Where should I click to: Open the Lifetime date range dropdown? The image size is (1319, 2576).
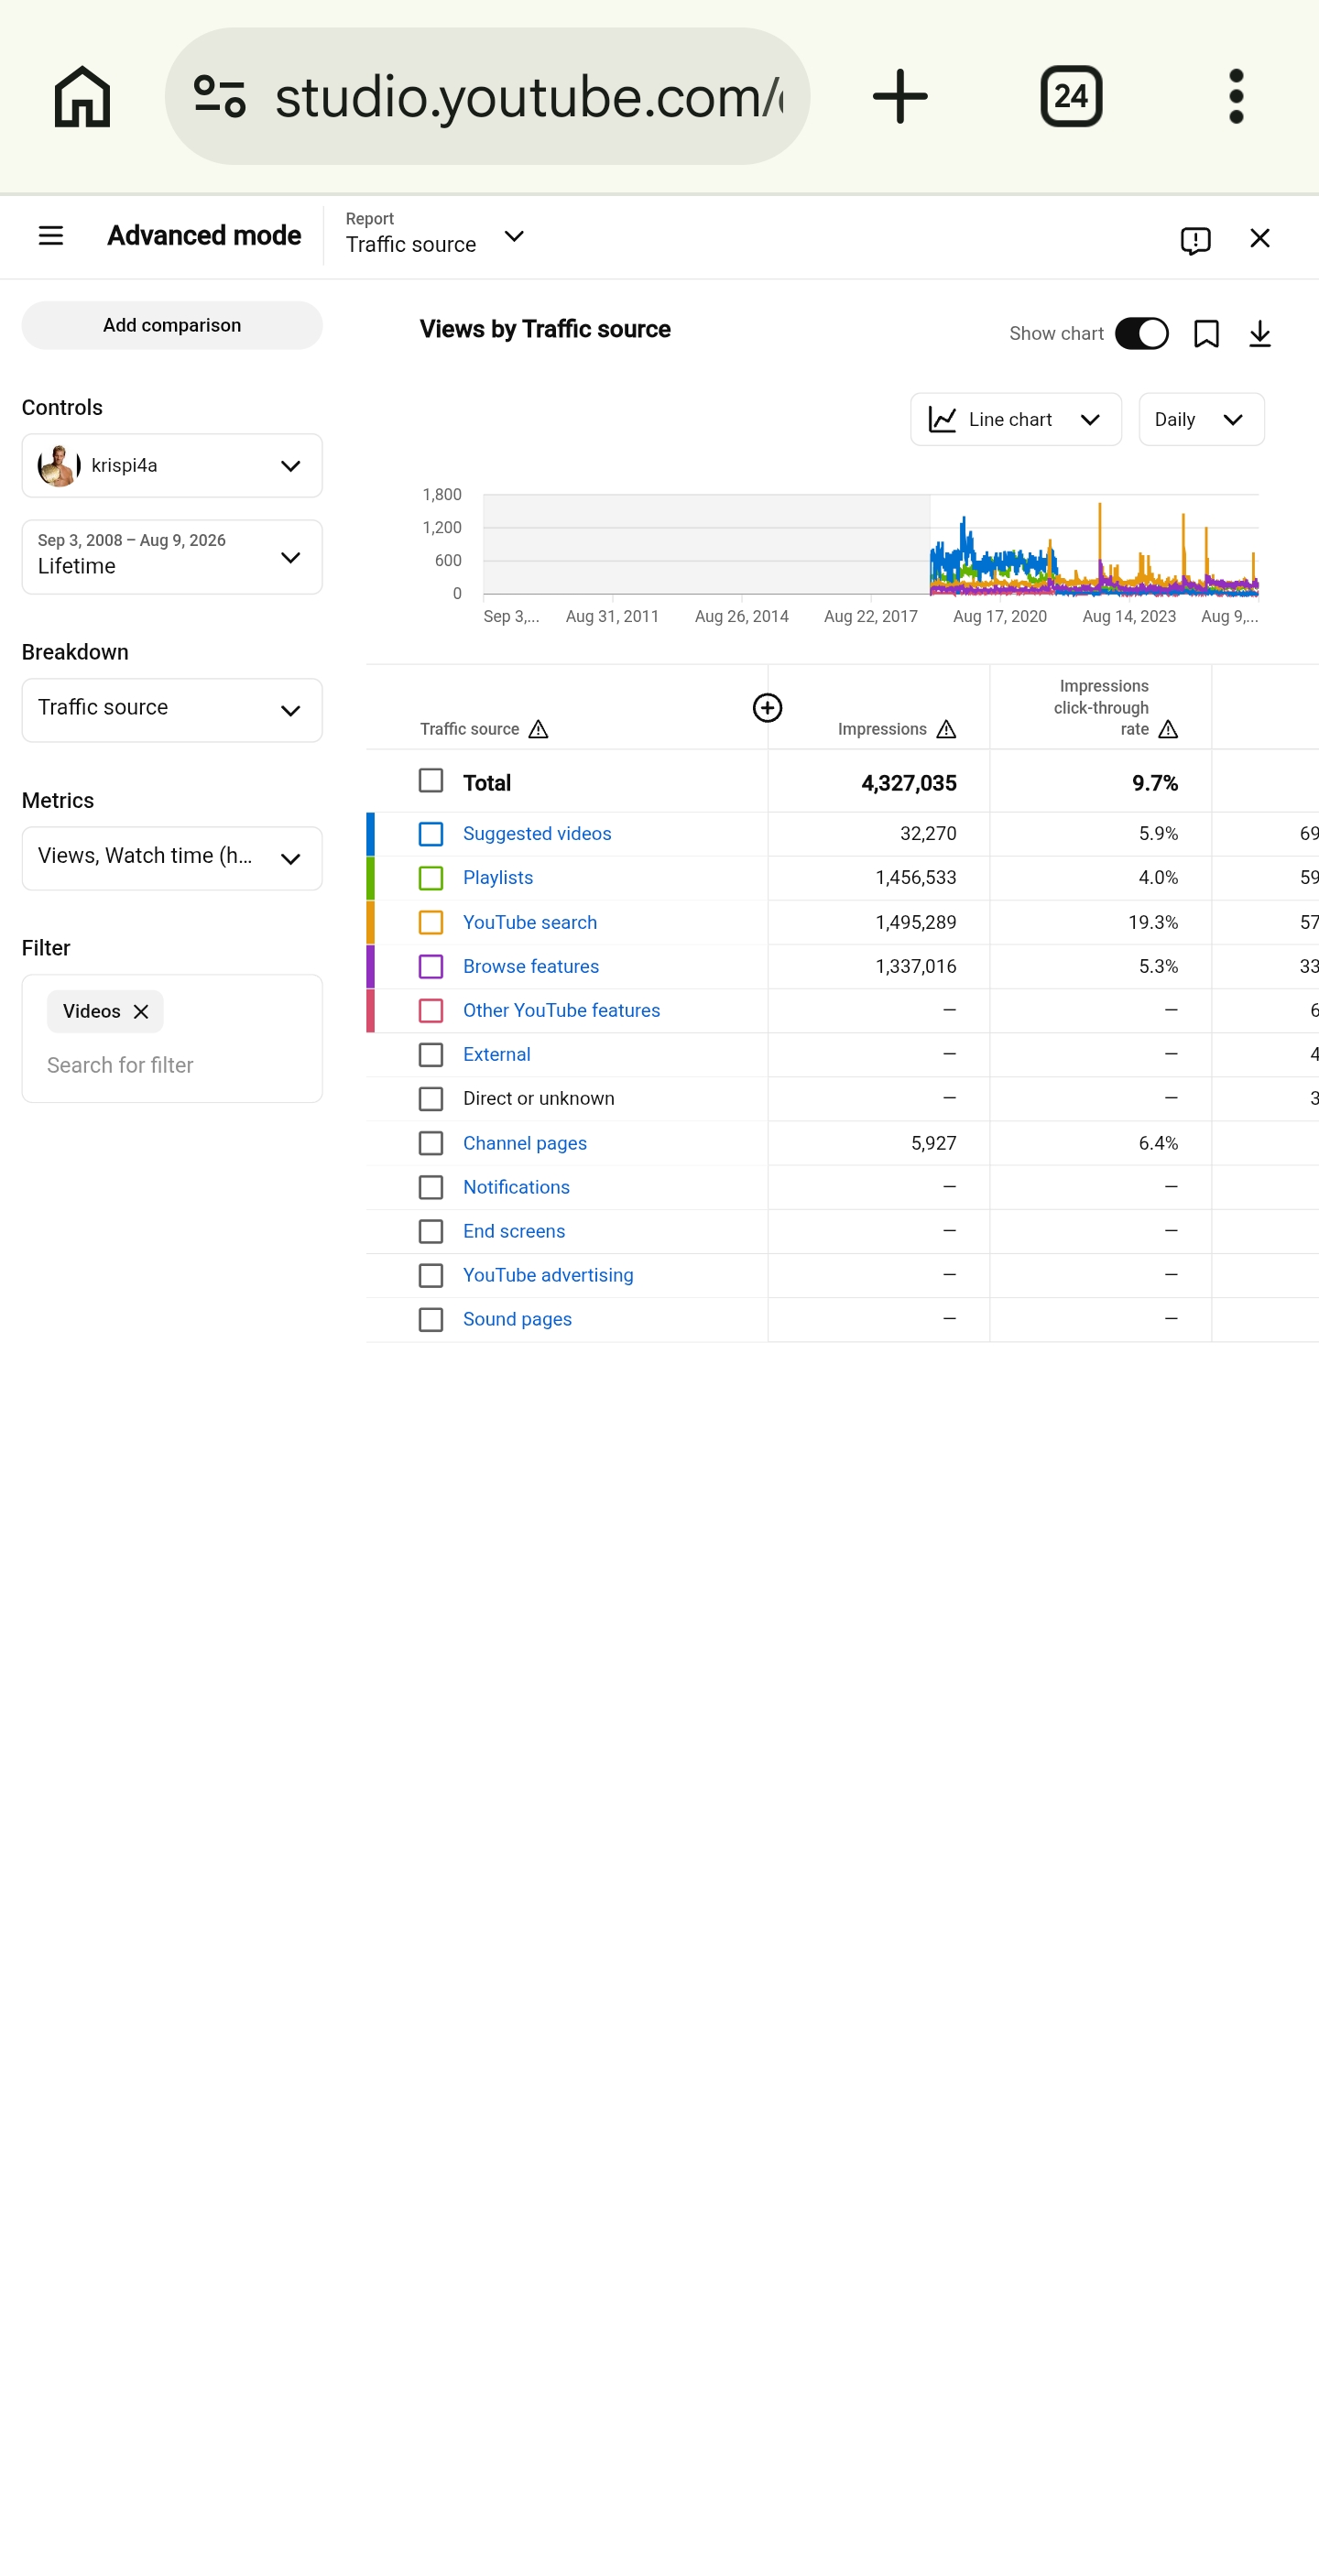pos(172,557)
